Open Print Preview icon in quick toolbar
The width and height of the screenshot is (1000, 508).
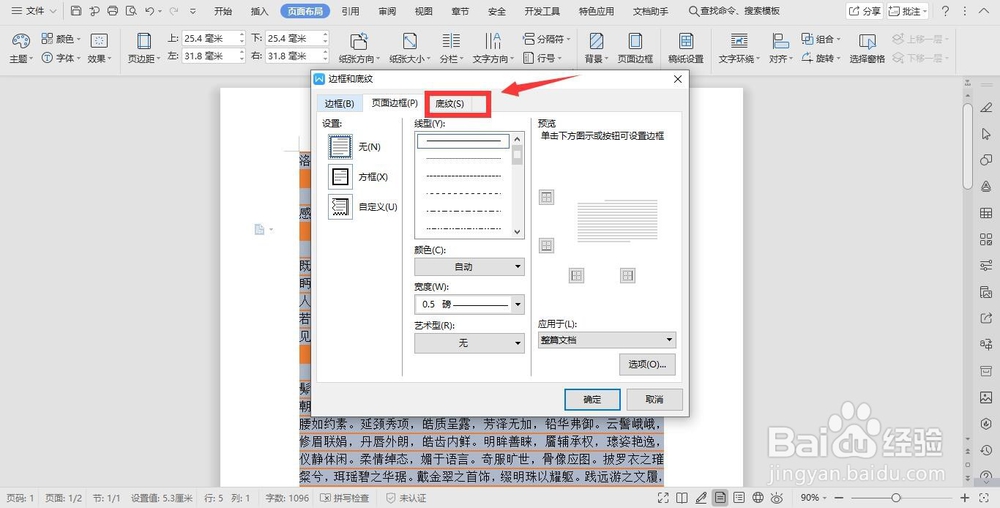131,11
